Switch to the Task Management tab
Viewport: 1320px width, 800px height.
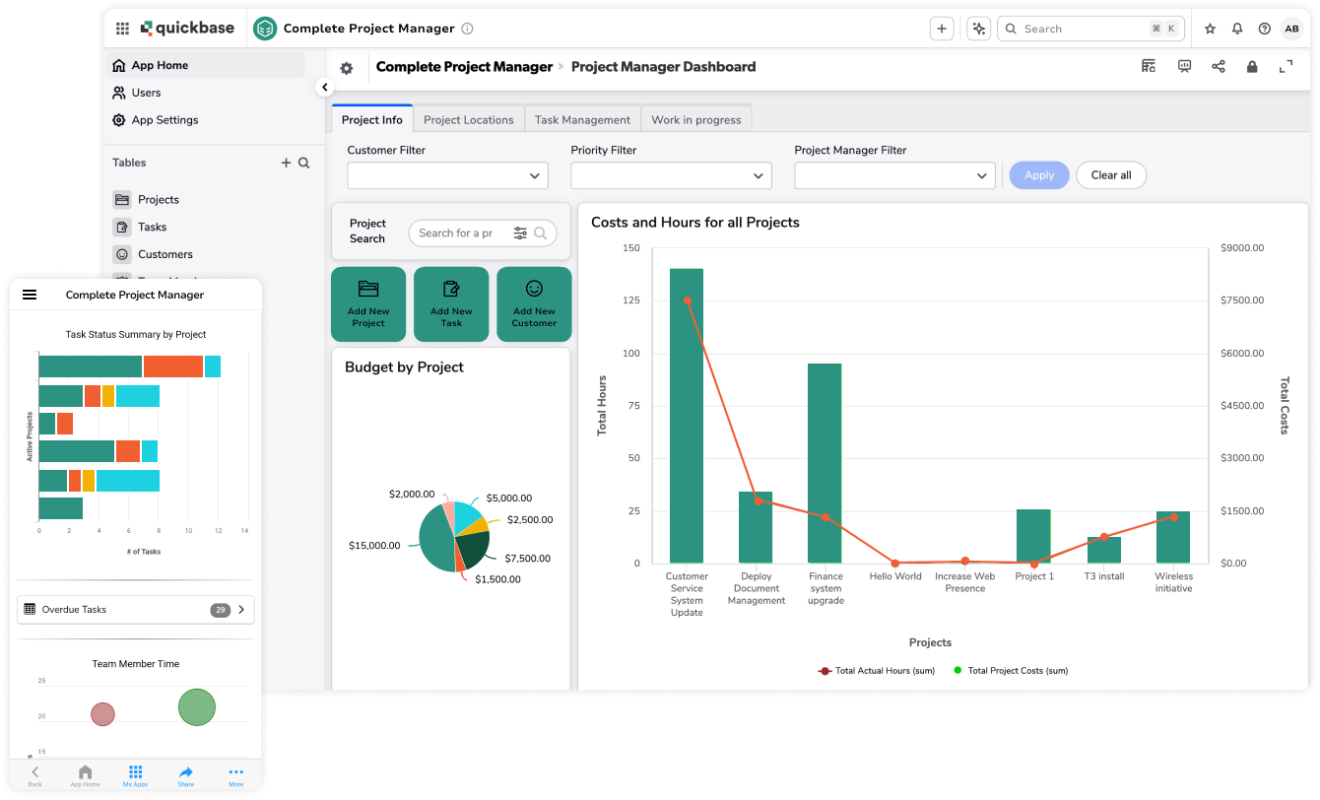click(582, 119)
